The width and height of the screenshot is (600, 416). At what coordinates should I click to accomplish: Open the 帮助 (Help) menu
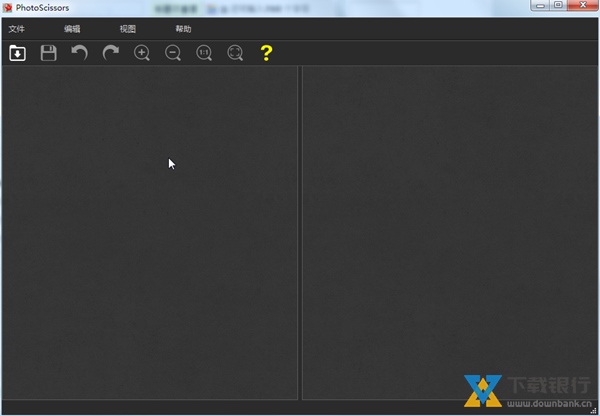coord(183,29)
